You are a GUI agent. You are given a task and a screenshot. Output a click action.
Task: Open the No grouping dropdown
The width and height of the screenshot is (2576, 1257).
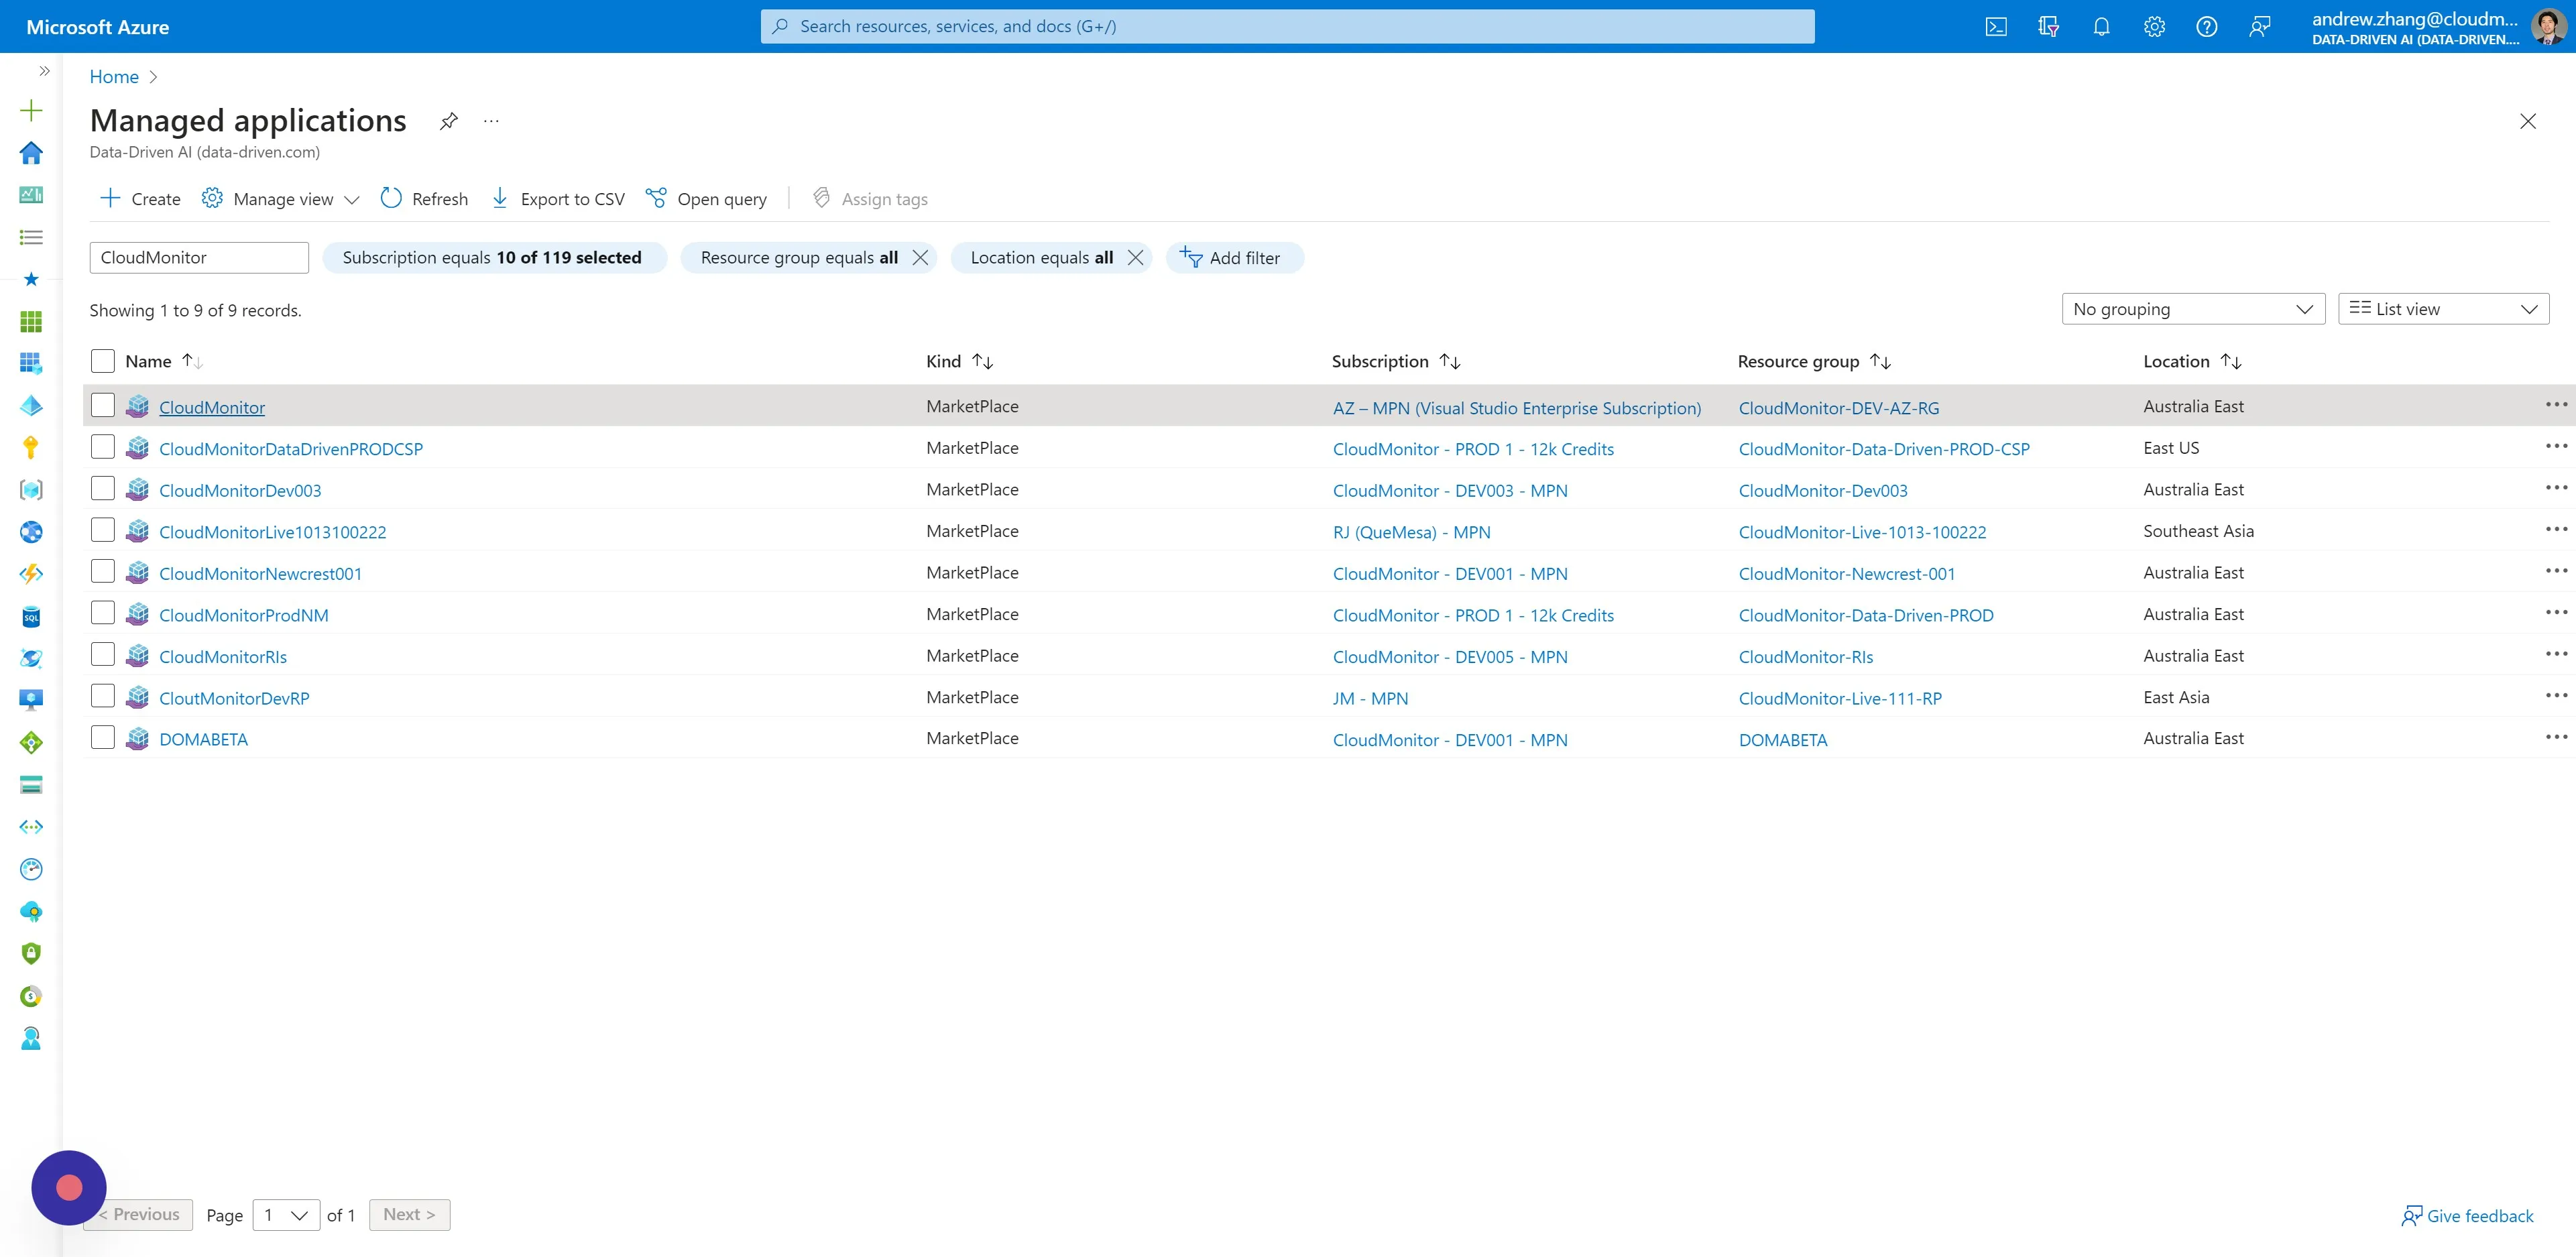(x=2193, y=309)
